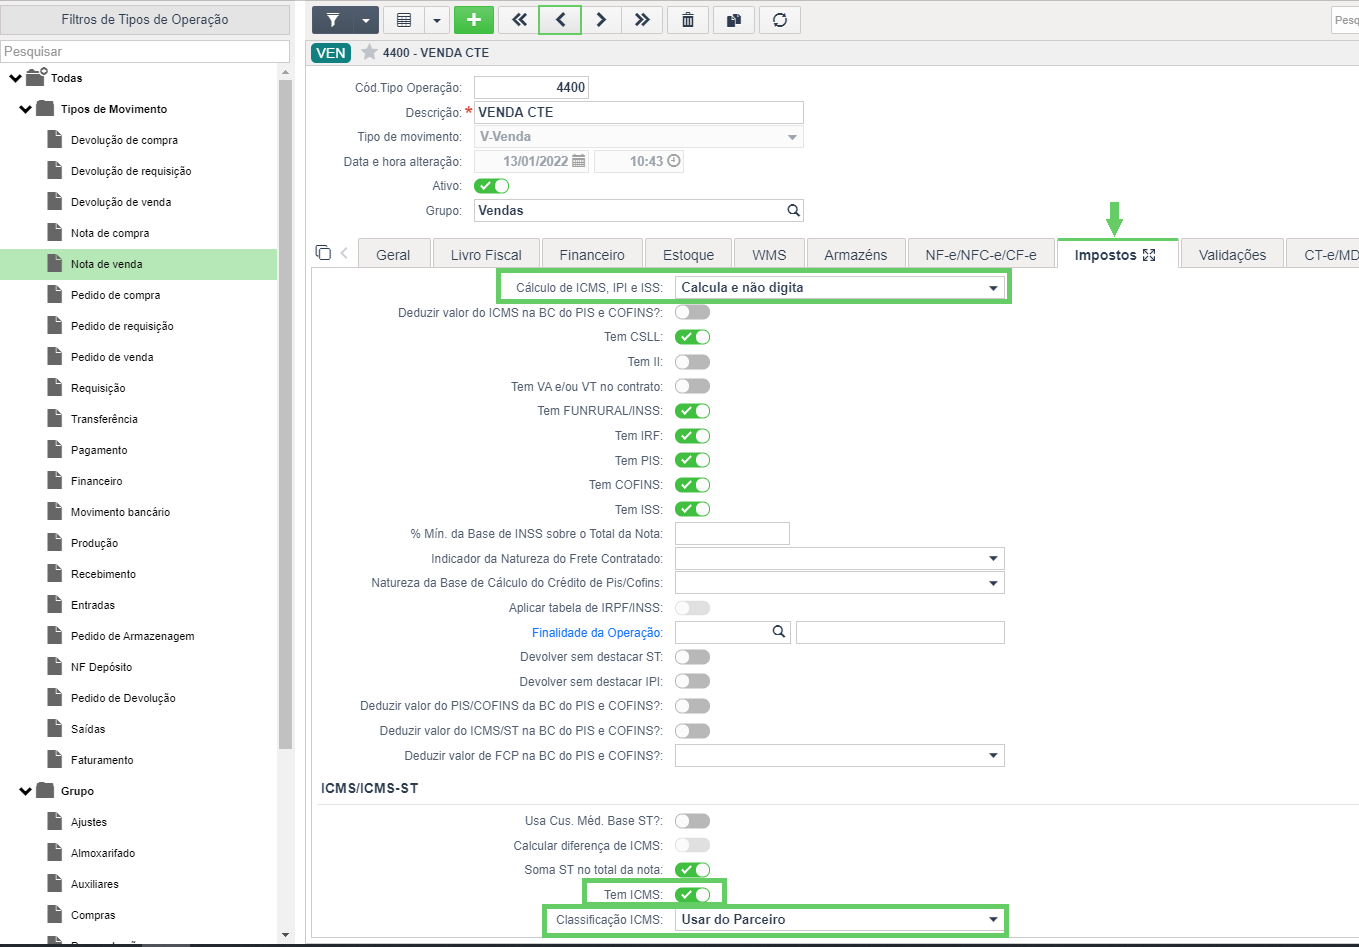Image resolution: width=1359 pixels, height=947 pixels.
Task: Click the Pesquisar search field
Action: (x=145, y=51)
